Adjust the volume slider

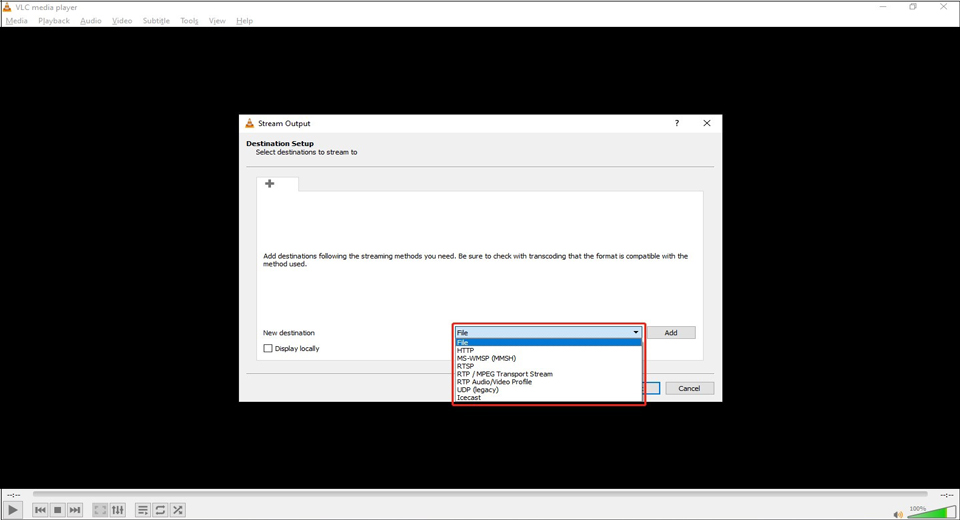931,512
